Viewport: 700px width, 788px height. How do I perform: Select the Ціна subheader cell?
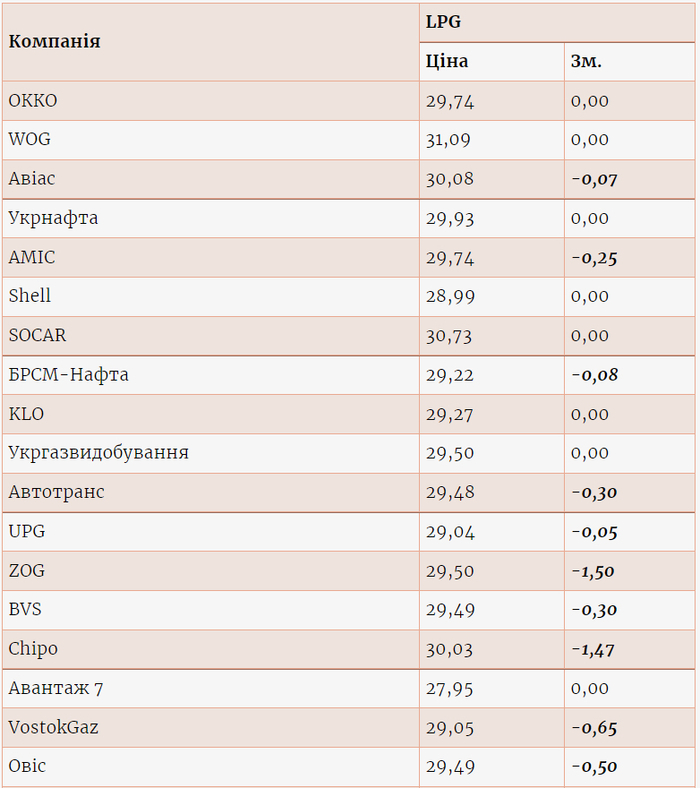pos(447,61)
